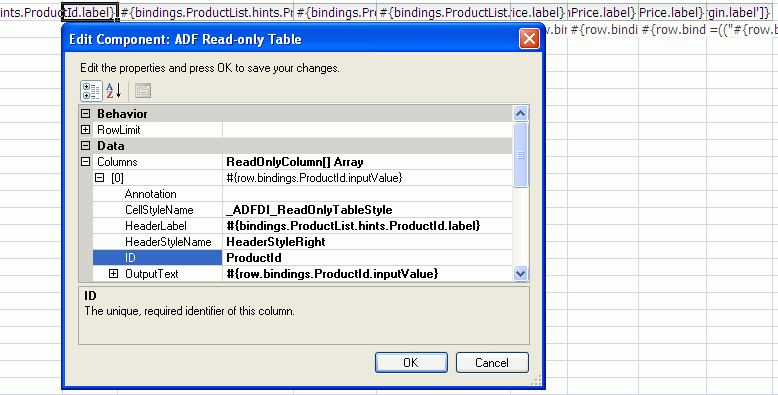This screenshot has height=395, width=778.
Task: Open Property Pages toolbar icon
Action: 143,91
